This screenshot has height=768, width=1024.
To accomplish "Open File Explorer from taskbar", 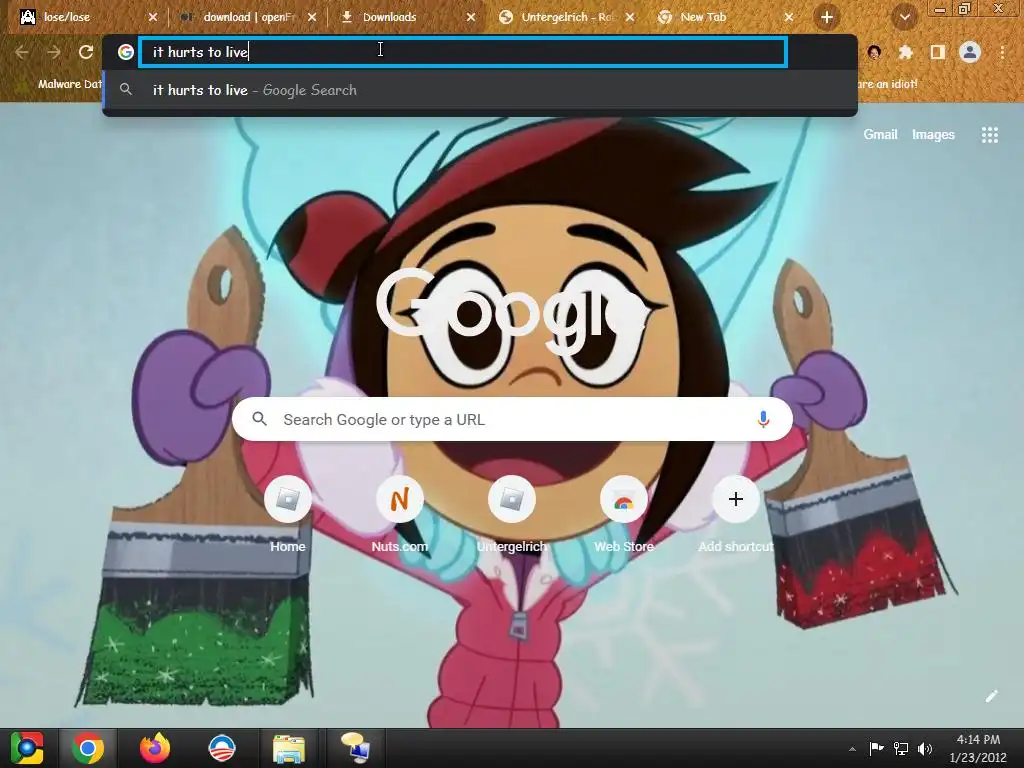I will point(289,748).
